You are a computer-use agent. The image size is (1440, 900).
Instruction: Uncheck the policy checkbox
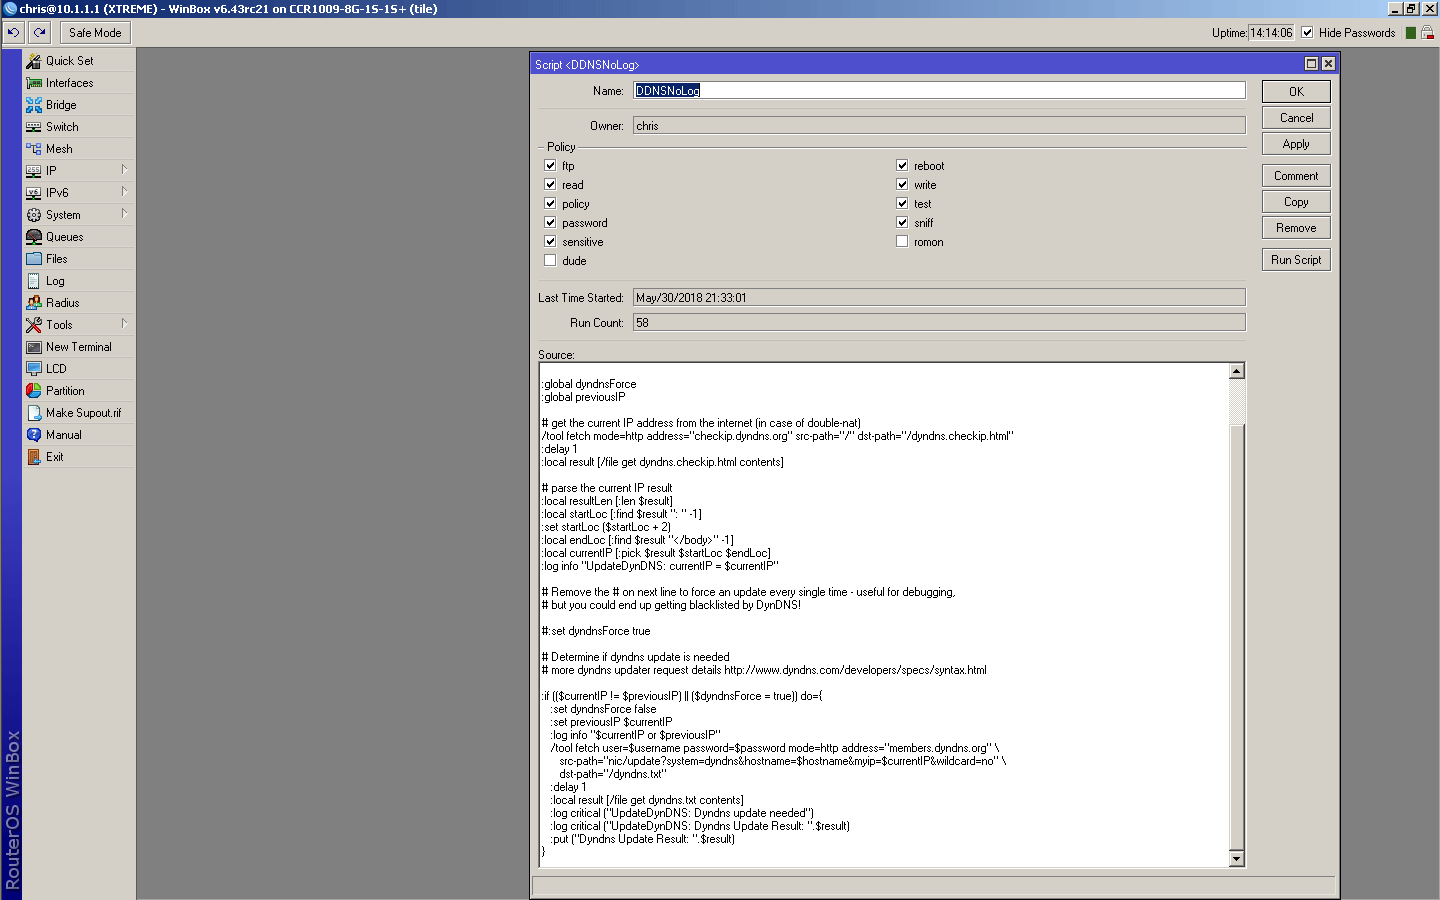550,203
